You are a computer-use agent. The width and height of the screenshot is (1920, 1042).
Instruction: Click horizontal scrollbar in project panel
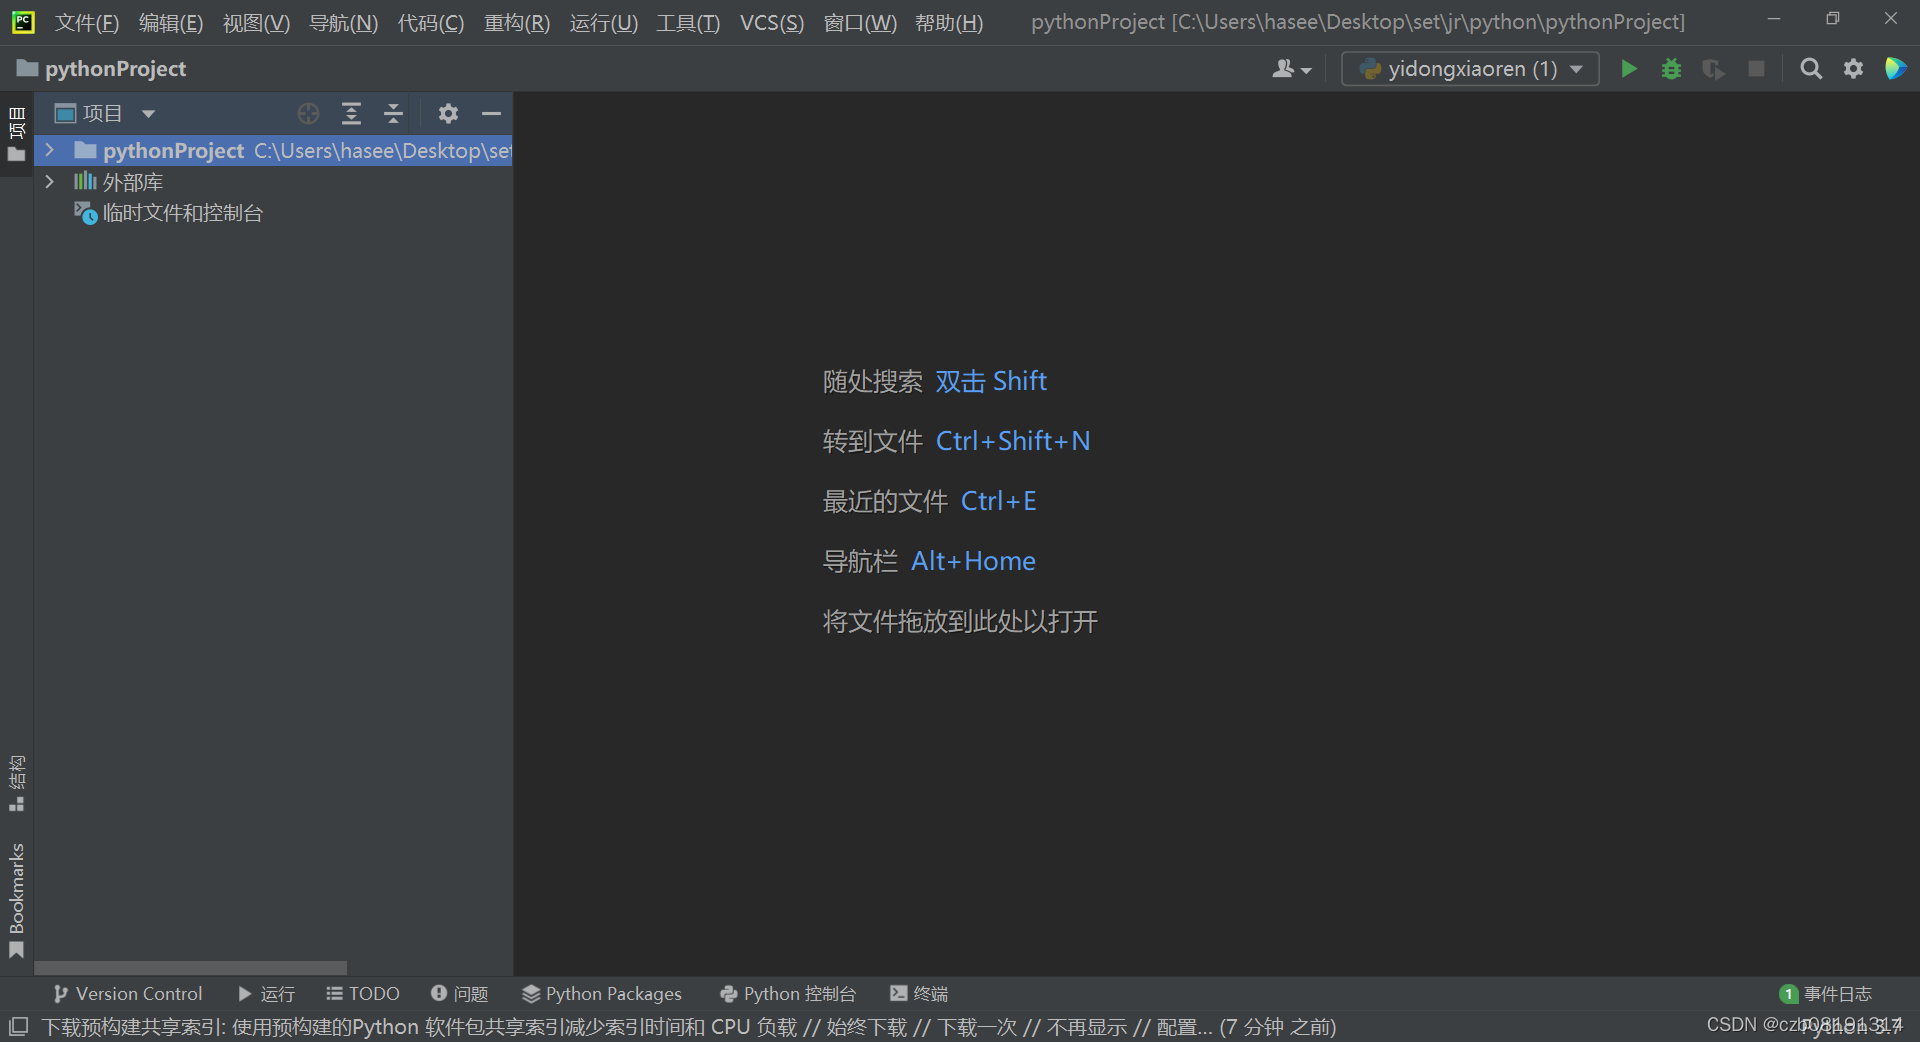coord(191,968)
